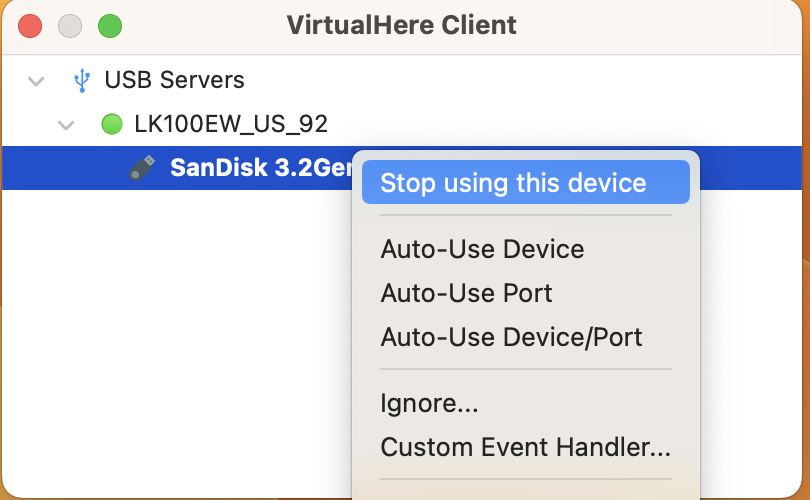This screenshot has height=500, width=810.
Task: Choose Ignore... in the context menu
Action: pyautogui.click(x=429, y=404)
